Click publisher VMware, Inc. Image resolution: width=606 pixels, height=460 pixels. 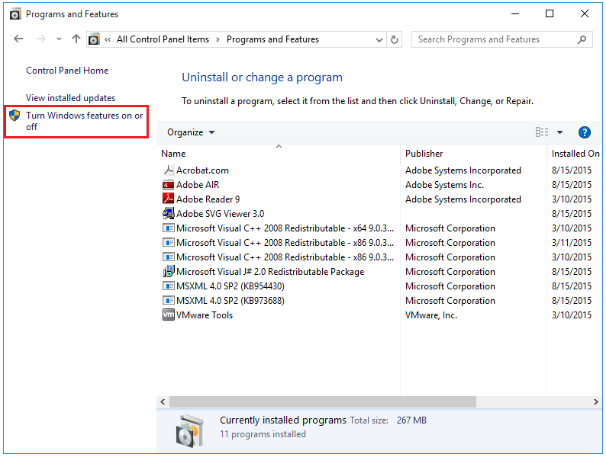coord(431,315)
